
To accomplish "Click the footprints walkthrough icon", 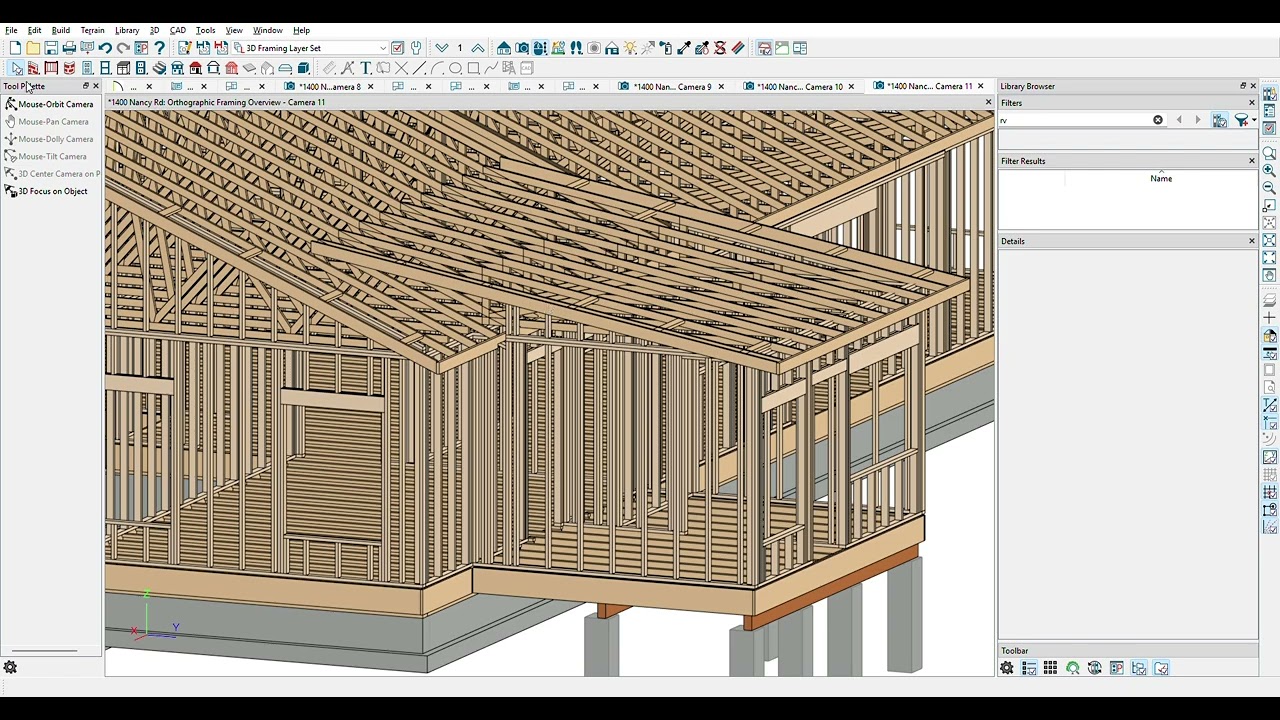I will [576, 48].
